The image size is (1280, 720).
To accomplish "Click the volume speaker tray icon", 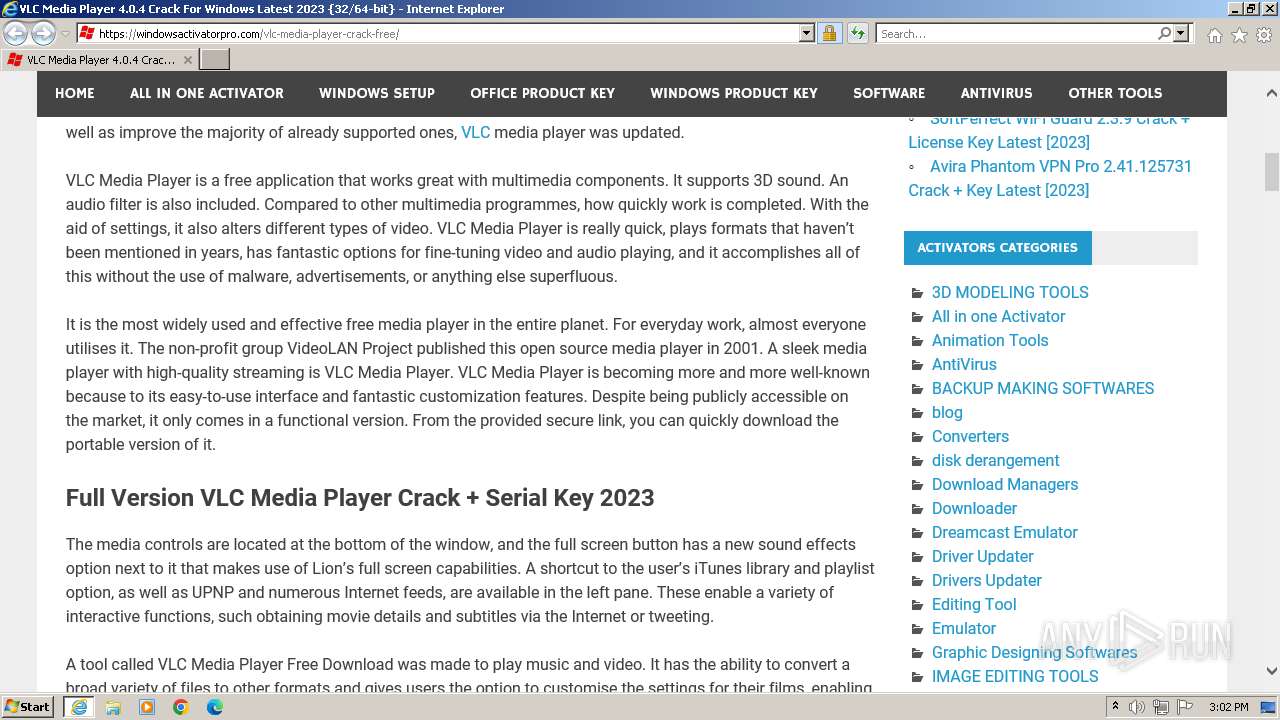I will (1137, 707).
